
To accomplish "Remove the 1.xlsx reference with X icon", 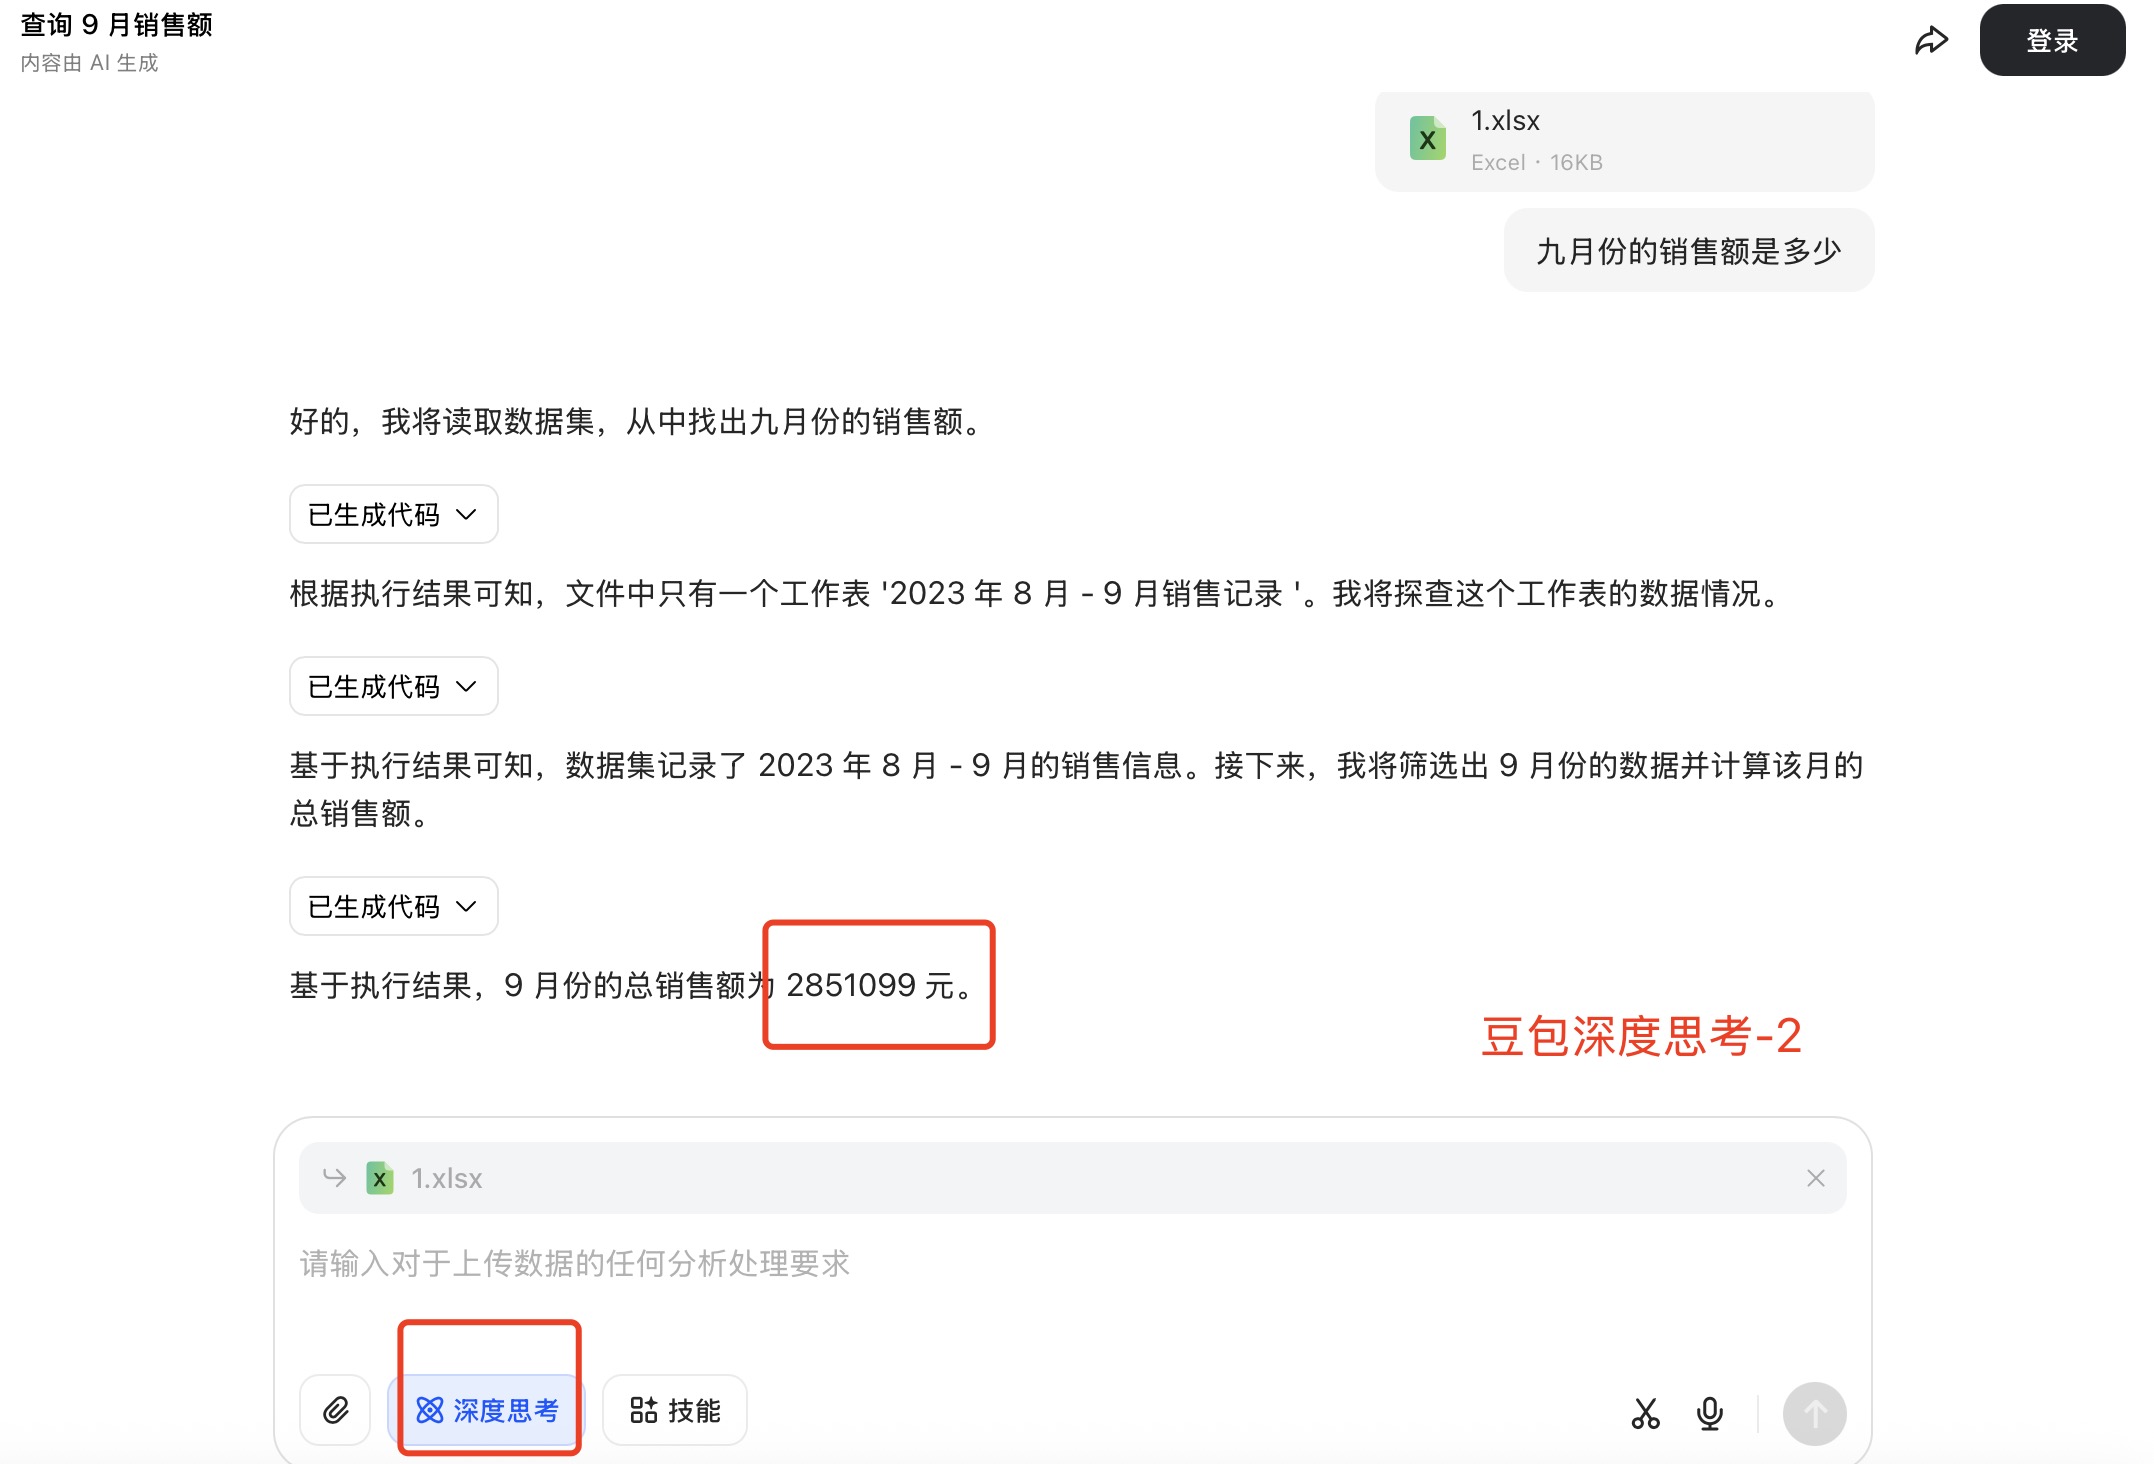I will (x=1815, y=1178).
